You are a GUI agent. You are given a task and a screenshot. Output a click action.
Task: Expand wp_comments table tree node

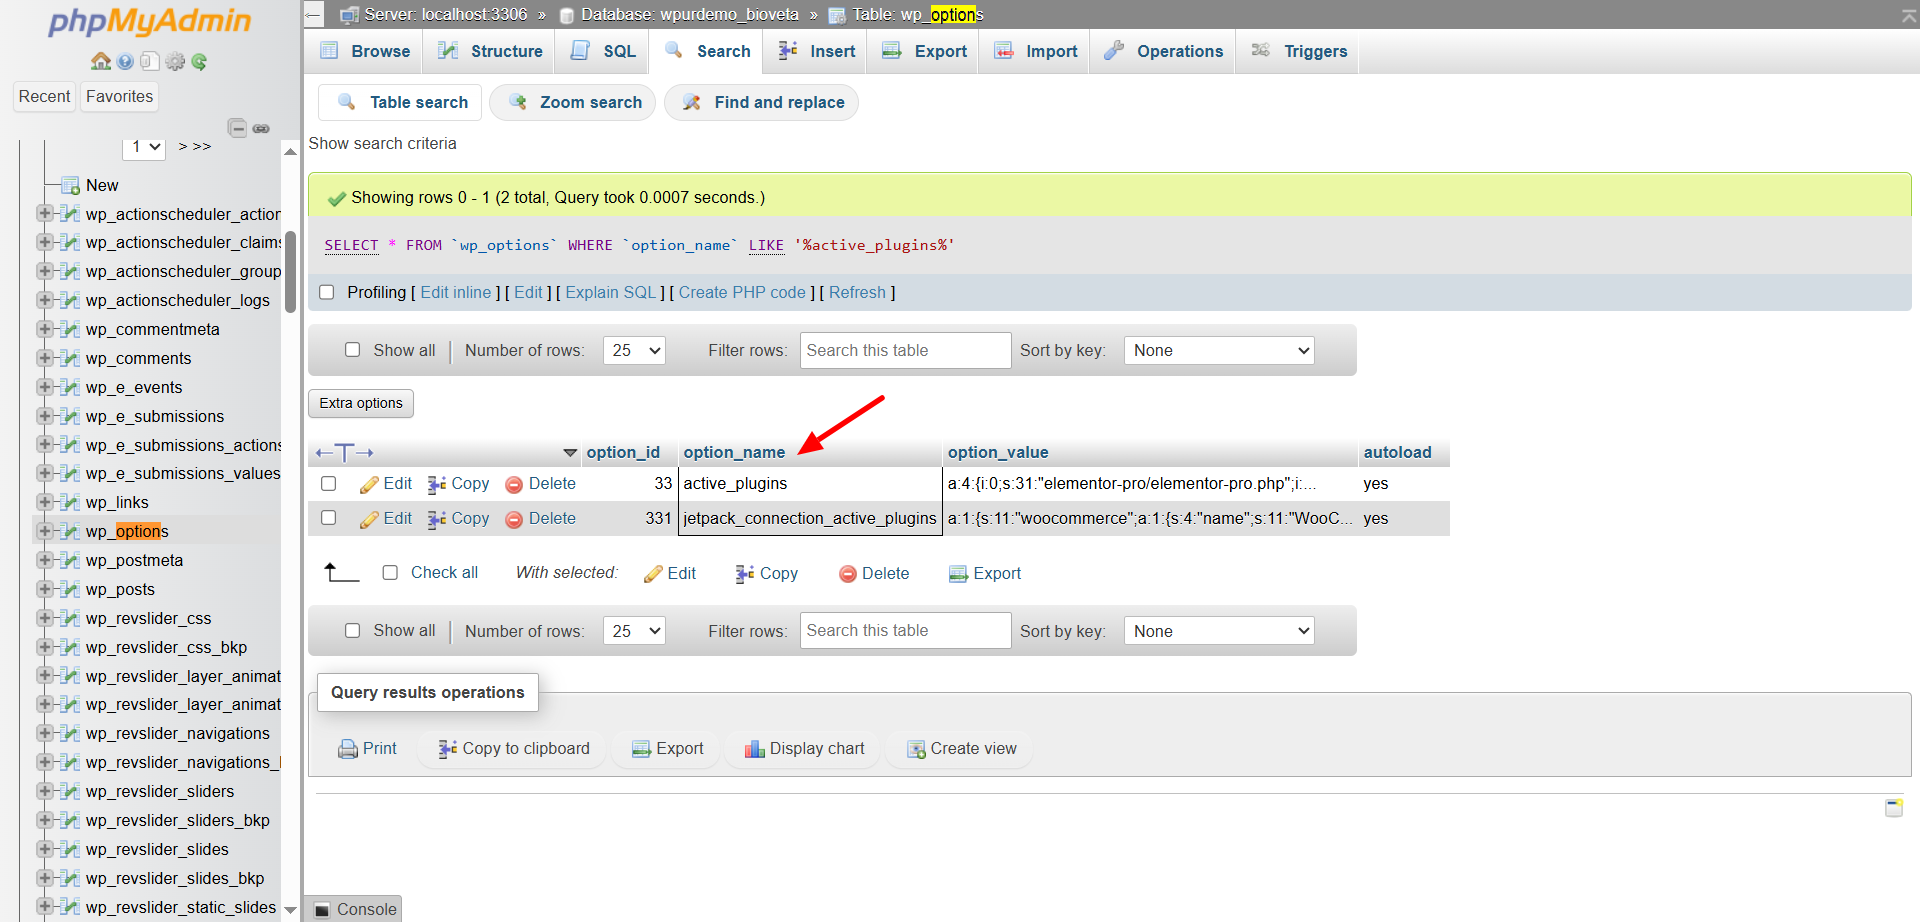44,359
